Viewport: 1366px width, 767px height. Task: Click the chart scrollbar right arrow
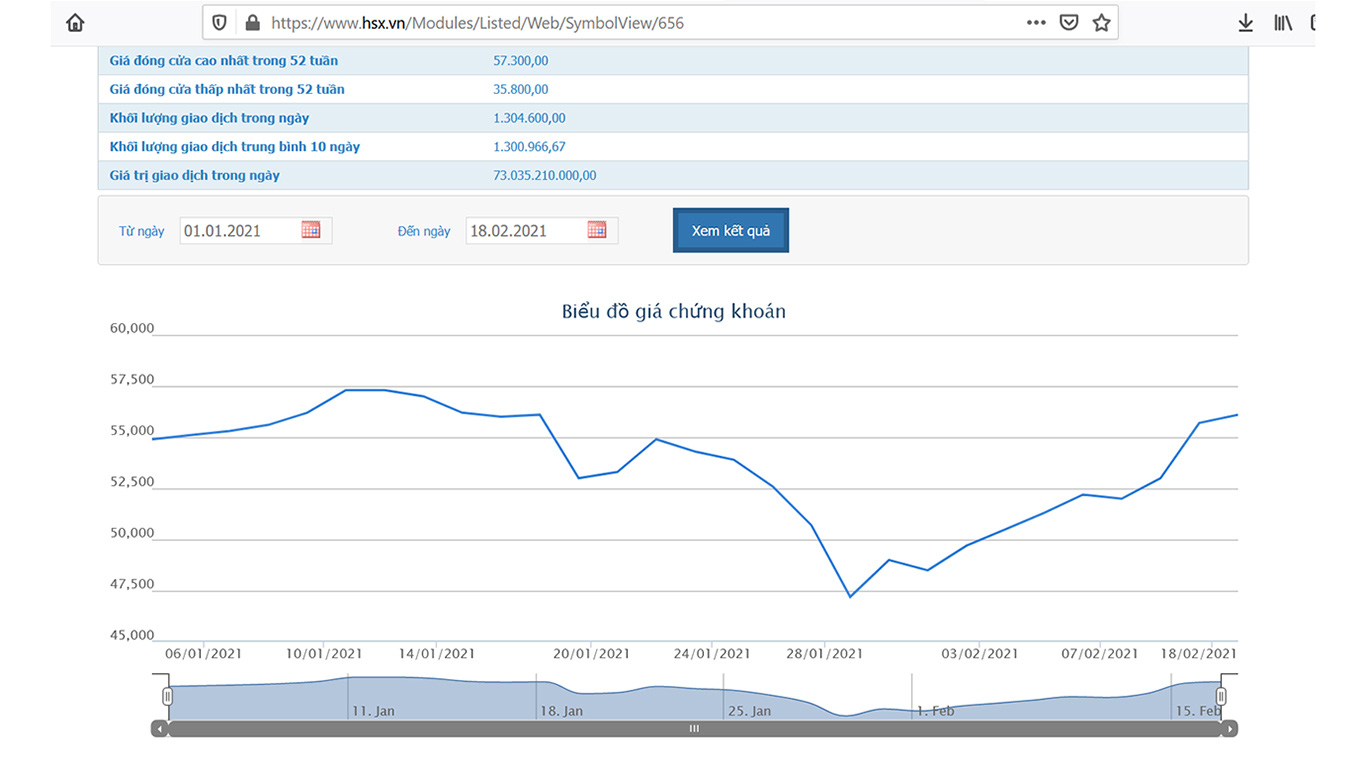pyautogui.click(x=1229, y=729)
